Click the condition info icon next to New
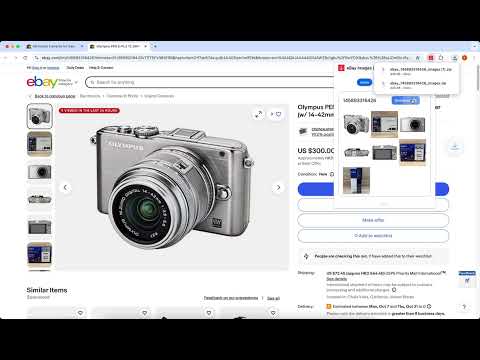The height and width of the screenshot is (360, 480). [332, 174]
